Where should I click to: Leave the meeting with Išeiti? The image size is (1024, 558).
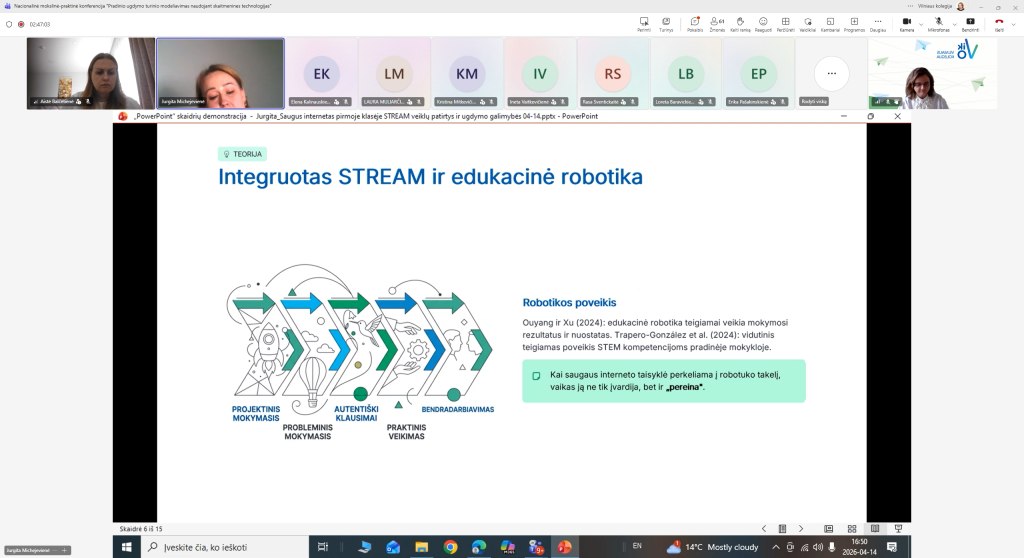pyautogui.click(x=998, y=22)
